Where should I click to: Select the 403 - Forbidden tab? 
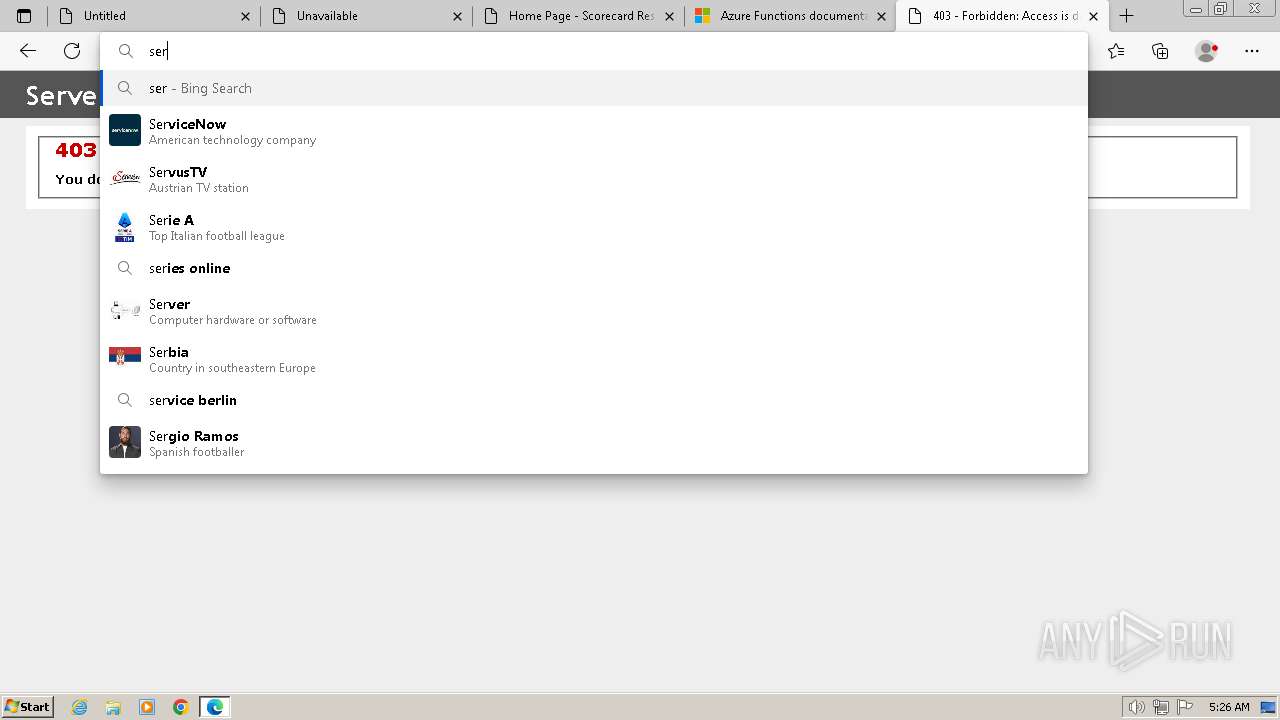pyautogui.click(x=1002, y=16)
